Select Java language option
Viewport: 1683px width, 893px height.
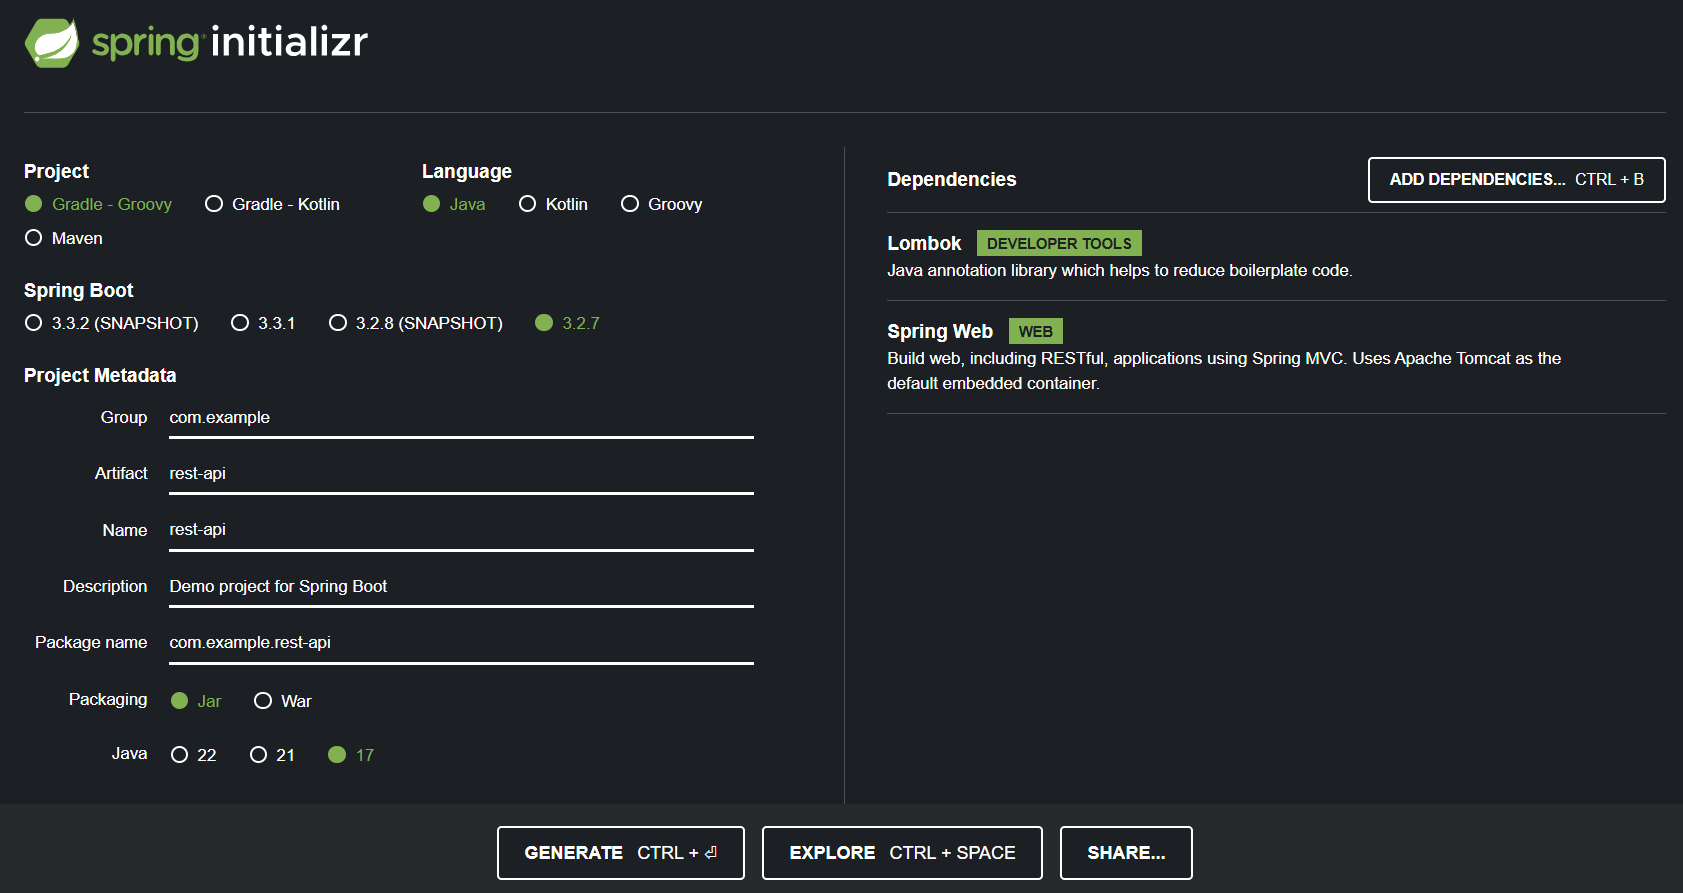click(x=454, y=204)
